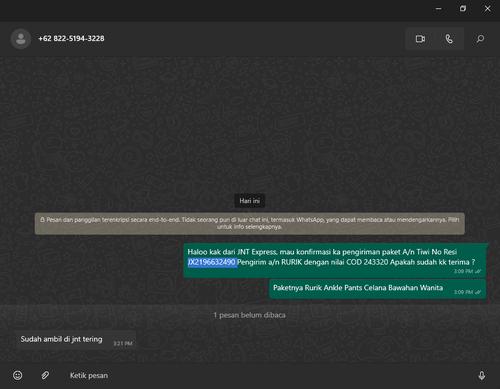
Task: Click contact number +62 822-5194-3228
Action: [71, 39]
